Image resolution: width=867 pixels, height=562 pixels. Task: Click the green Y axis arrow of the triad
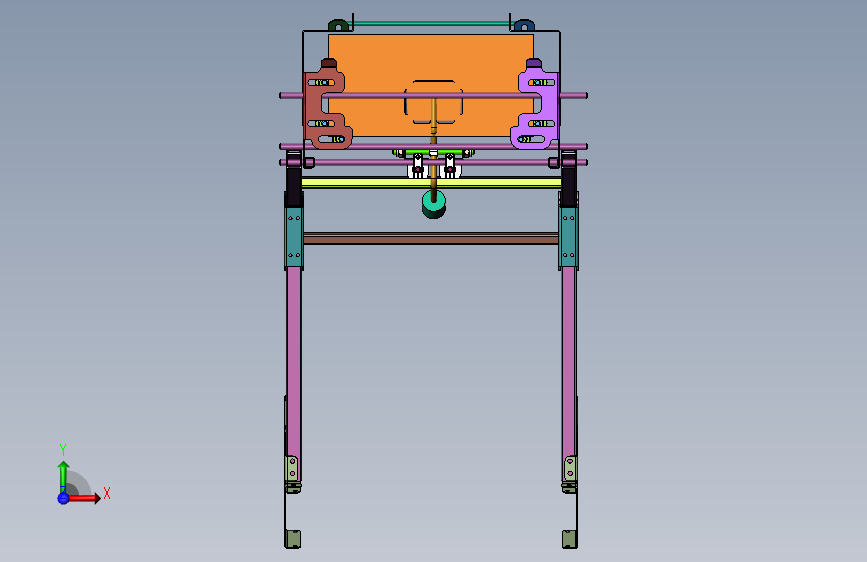(64, 476)
